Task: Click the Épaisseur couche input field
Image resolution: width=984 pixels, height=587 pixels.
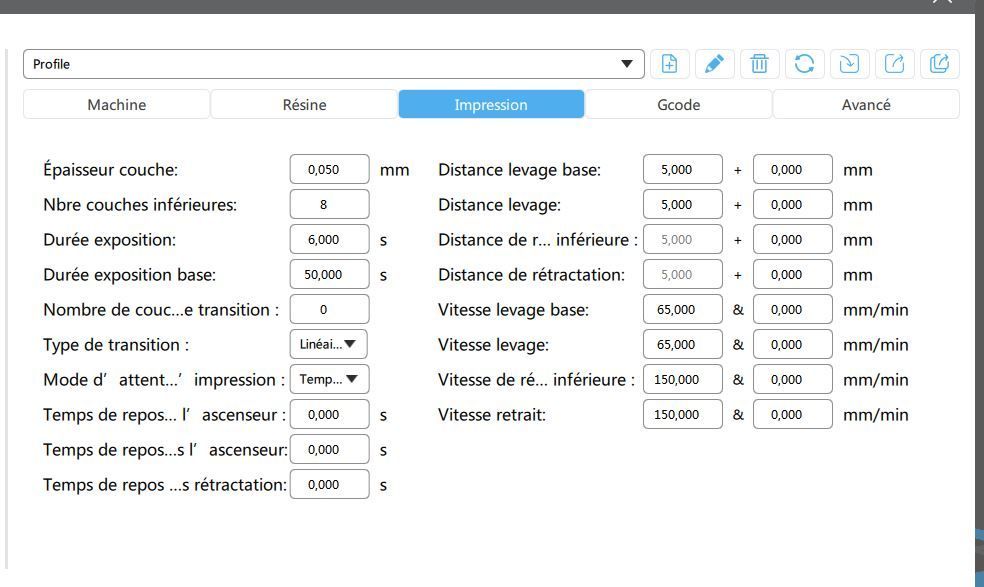Action: (x=329, y=170)
